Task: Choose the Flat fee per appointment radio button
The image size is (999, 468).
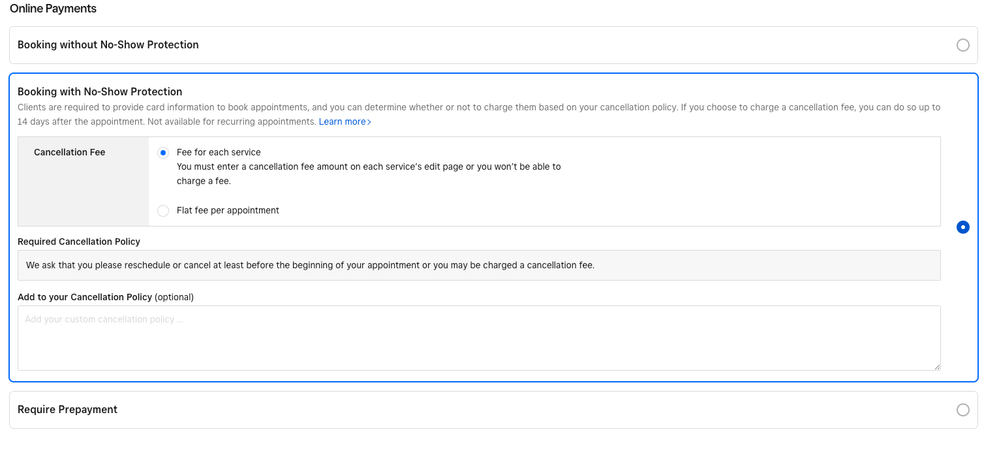Action: coord(163,211)
